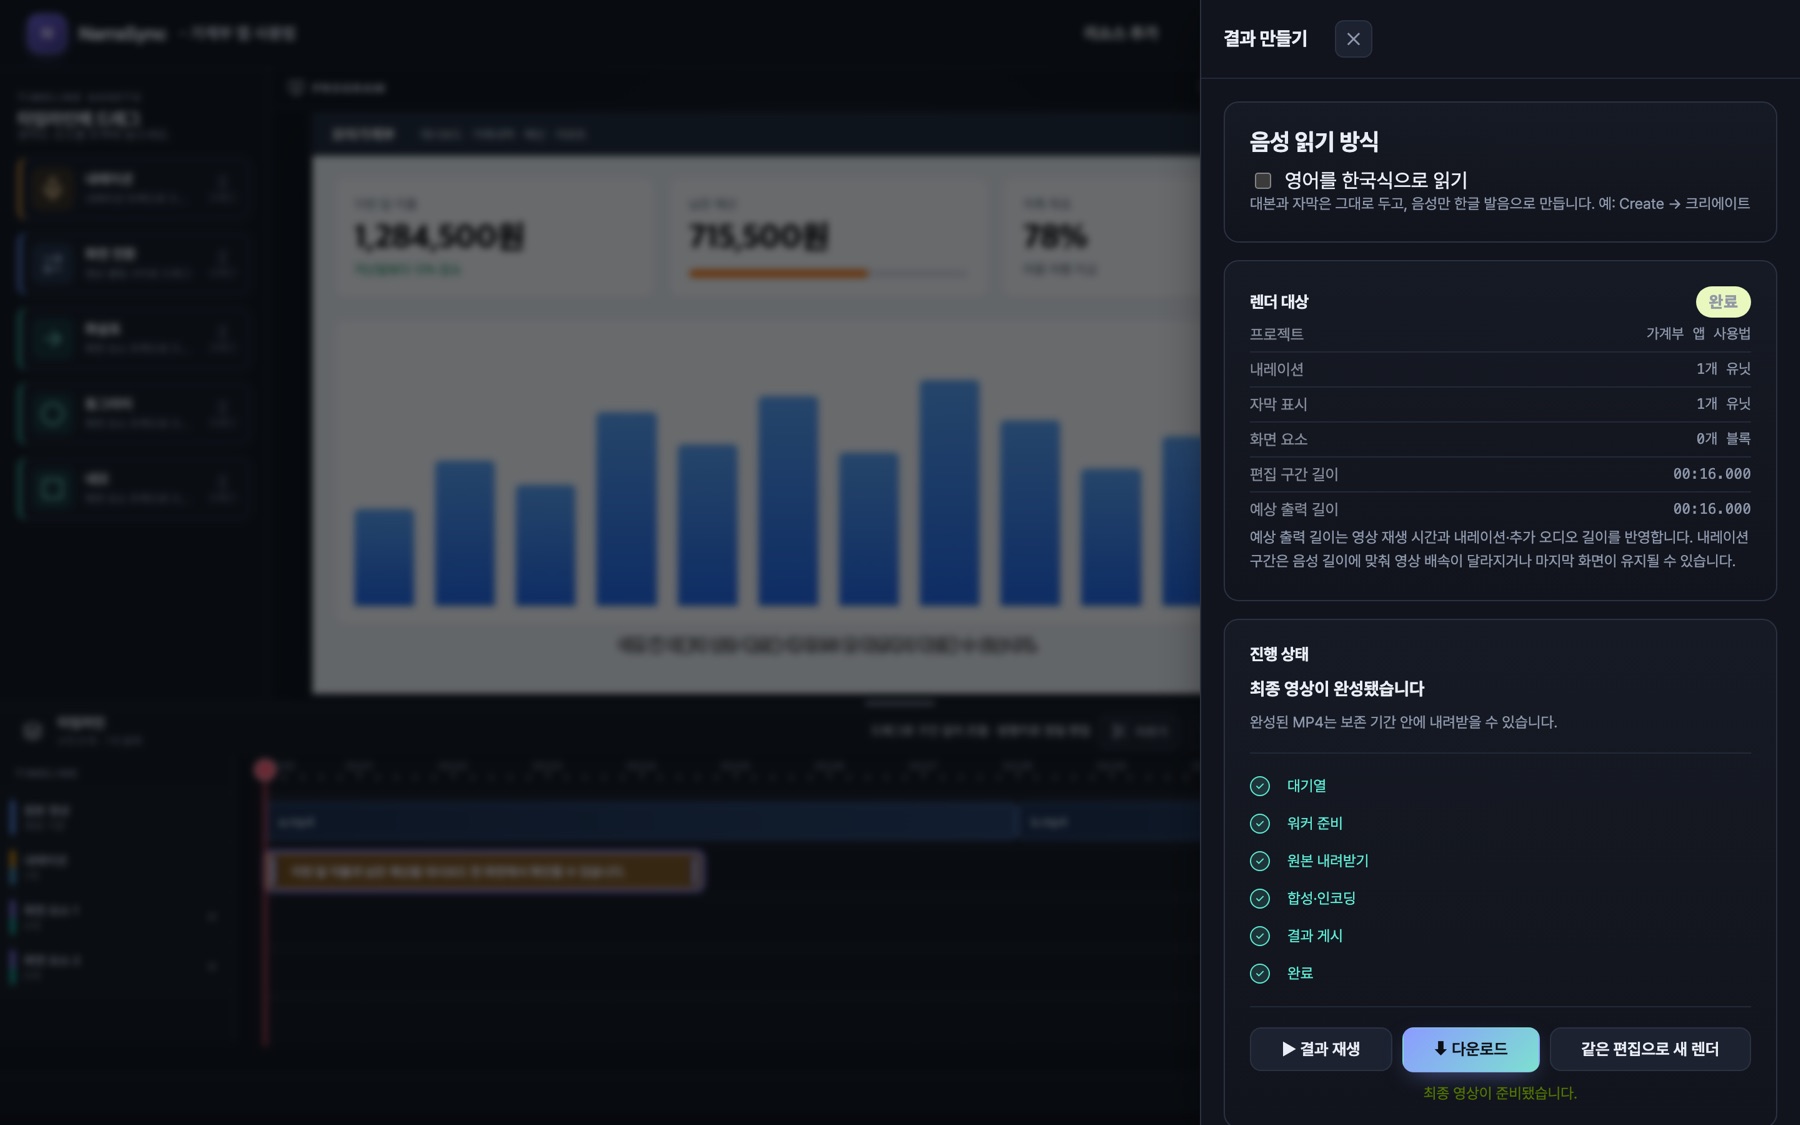
Task: Click the 내레이션 row label
Action: coord(1277,369)
